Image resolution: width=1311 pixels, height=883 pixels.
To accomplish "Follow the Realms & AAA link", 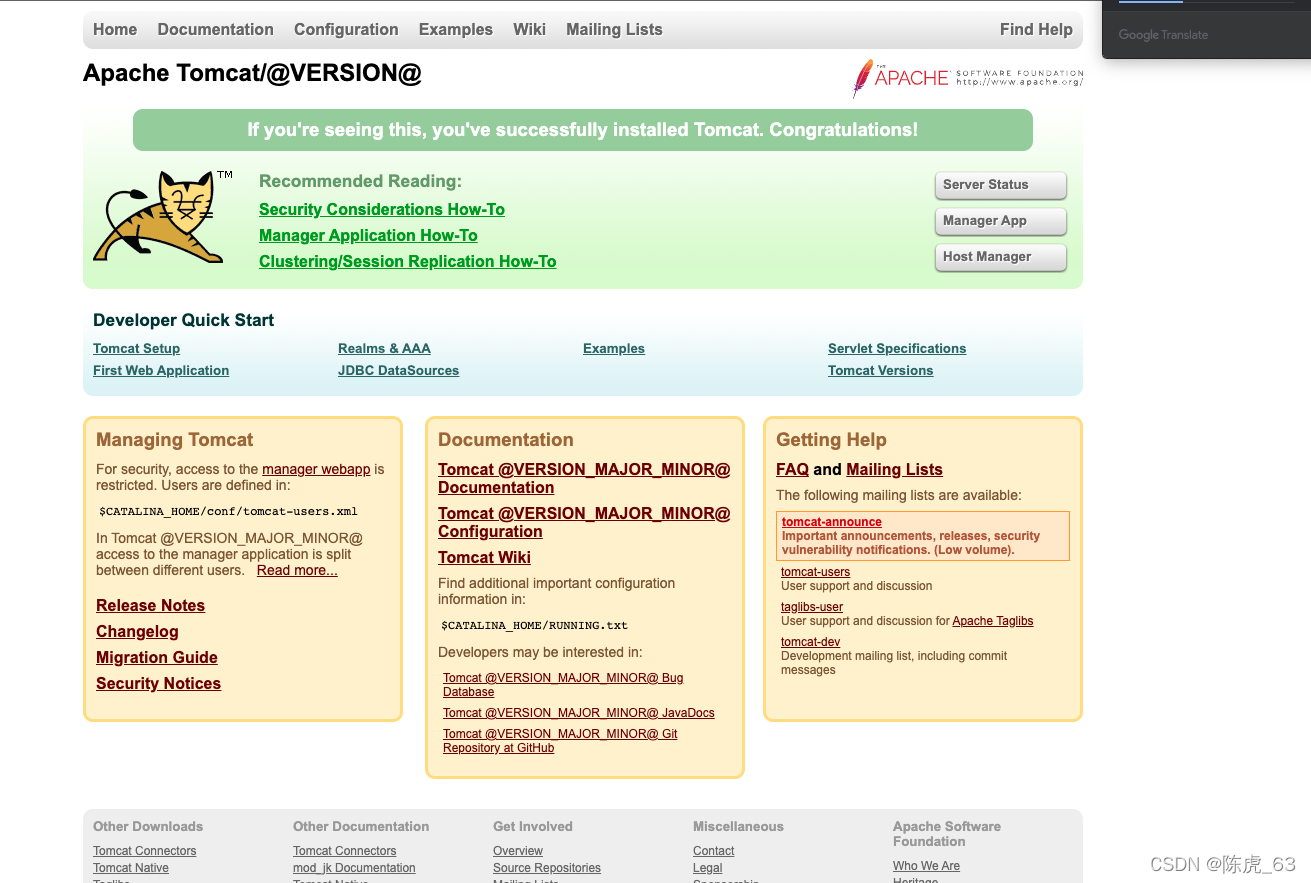I will [384, 348].
